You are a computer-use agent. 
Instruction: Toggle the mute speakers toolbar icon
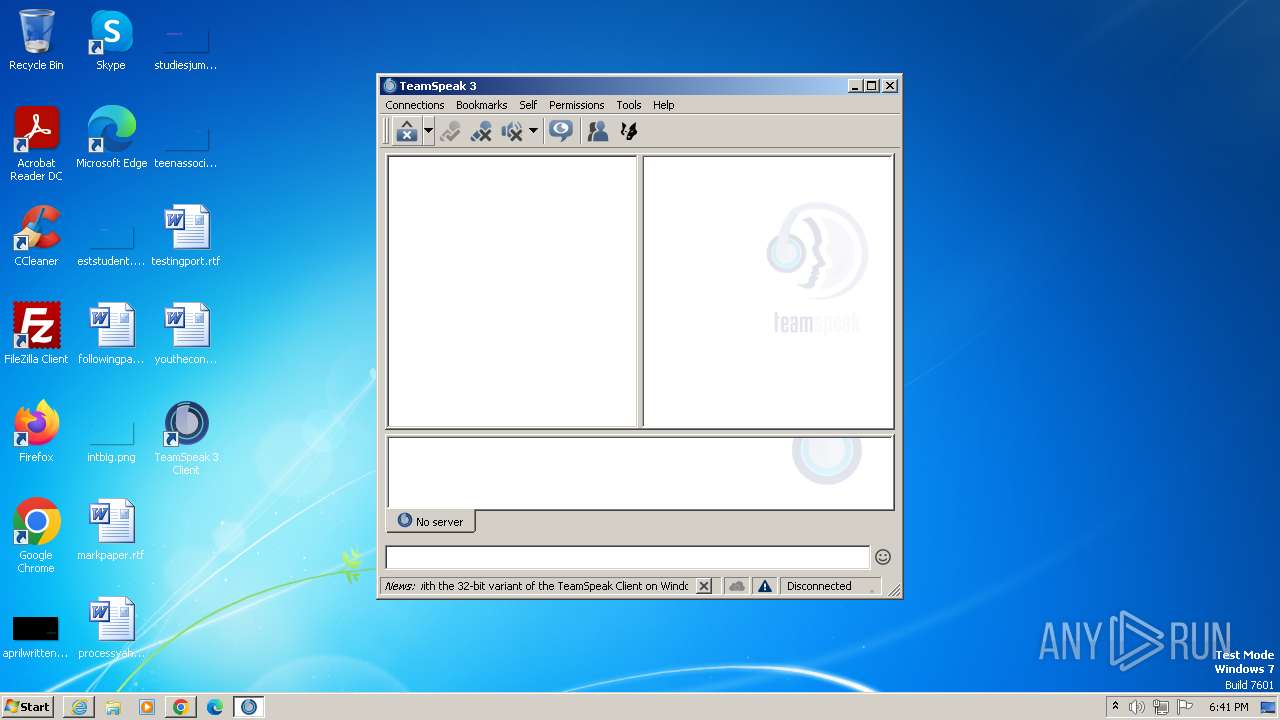[x=512, y=131]
